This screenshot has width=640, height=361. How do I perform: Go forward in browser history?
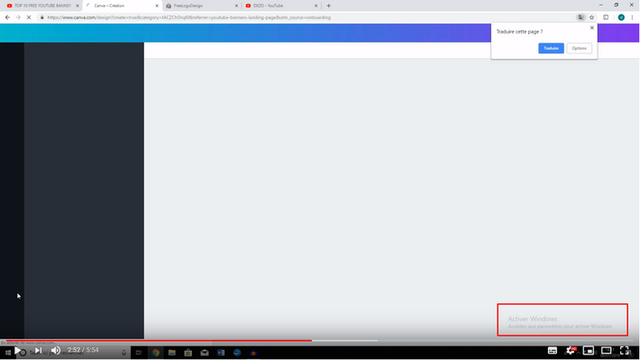point(18,18)
